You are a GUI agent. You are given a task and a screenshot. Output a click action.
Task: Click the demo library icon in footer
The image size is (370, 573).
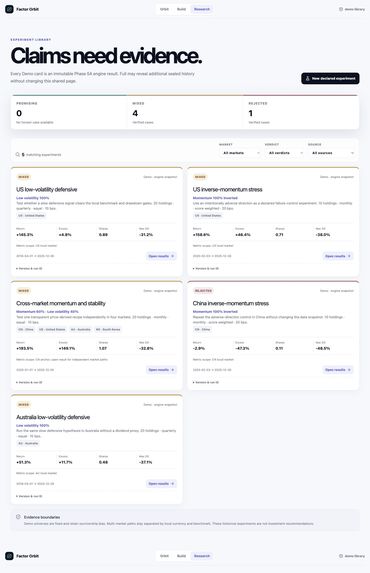(x=341, y=556)
